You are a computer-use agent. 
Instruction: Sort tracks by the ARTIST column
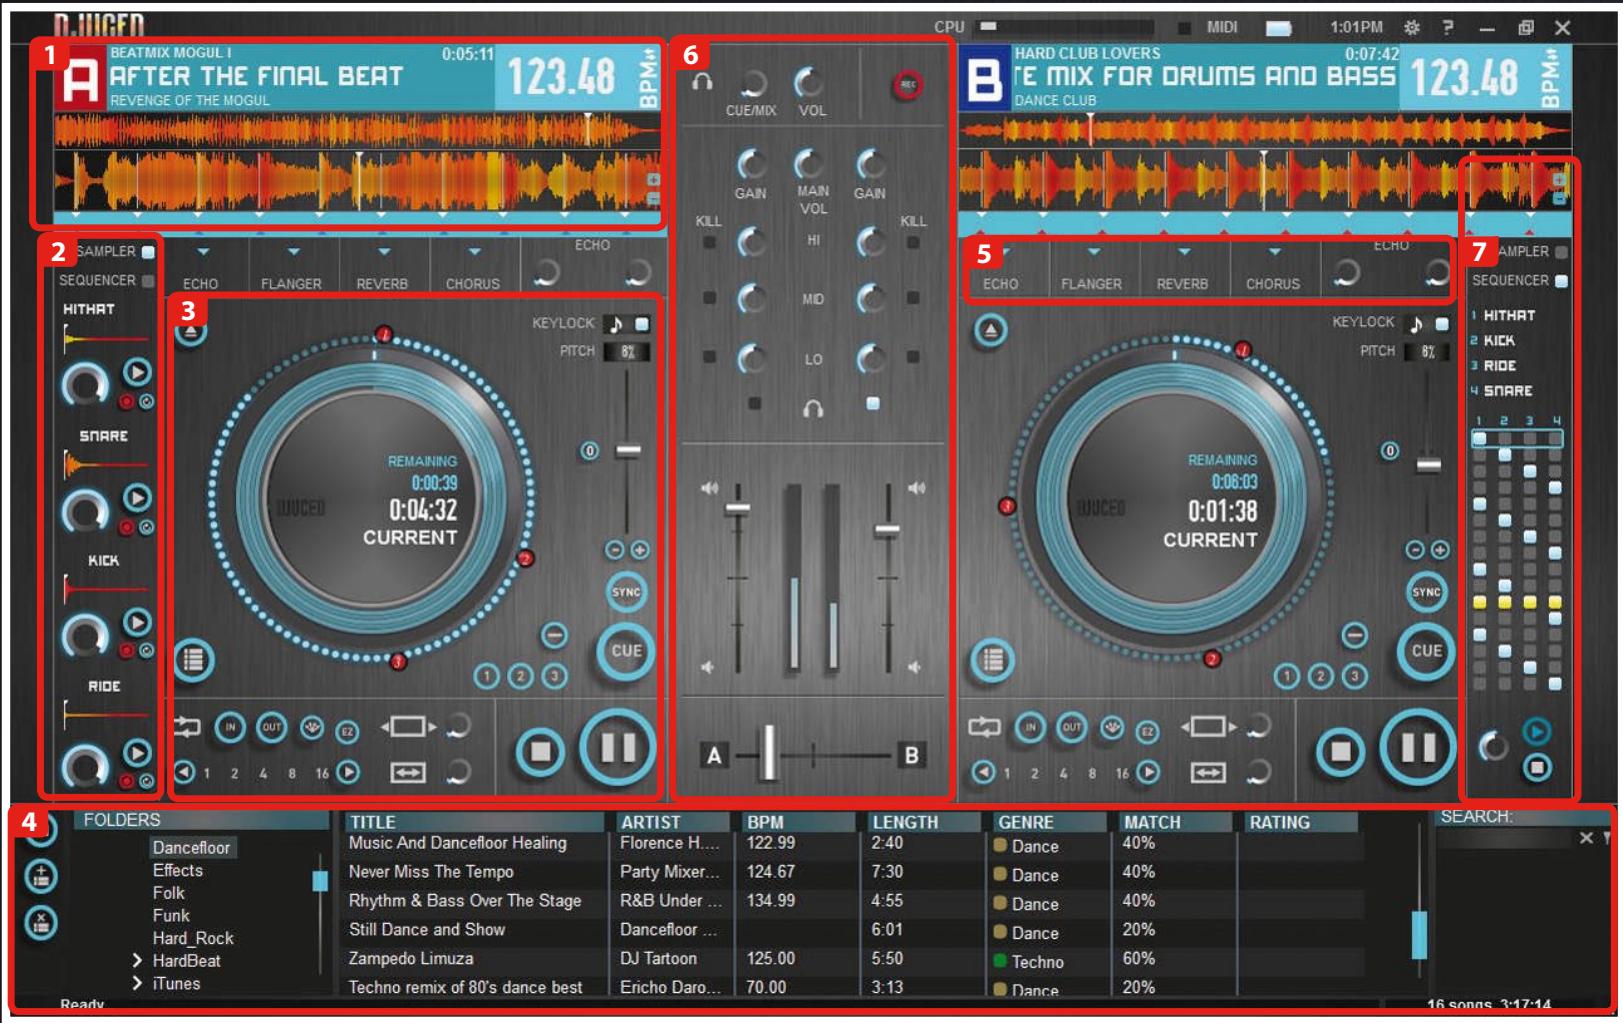674,822
